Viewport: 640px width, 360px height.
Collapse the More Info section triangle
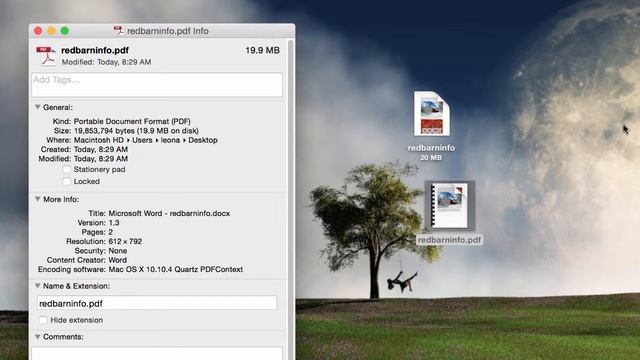click(x=38, y=199)
